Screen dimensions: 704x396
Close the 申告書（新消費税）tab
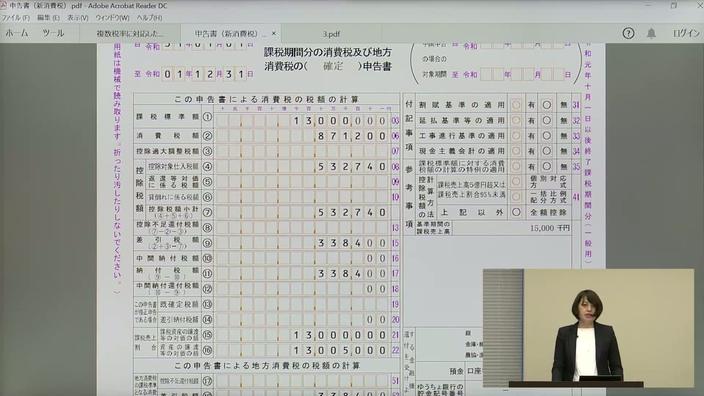pos(273,33)
